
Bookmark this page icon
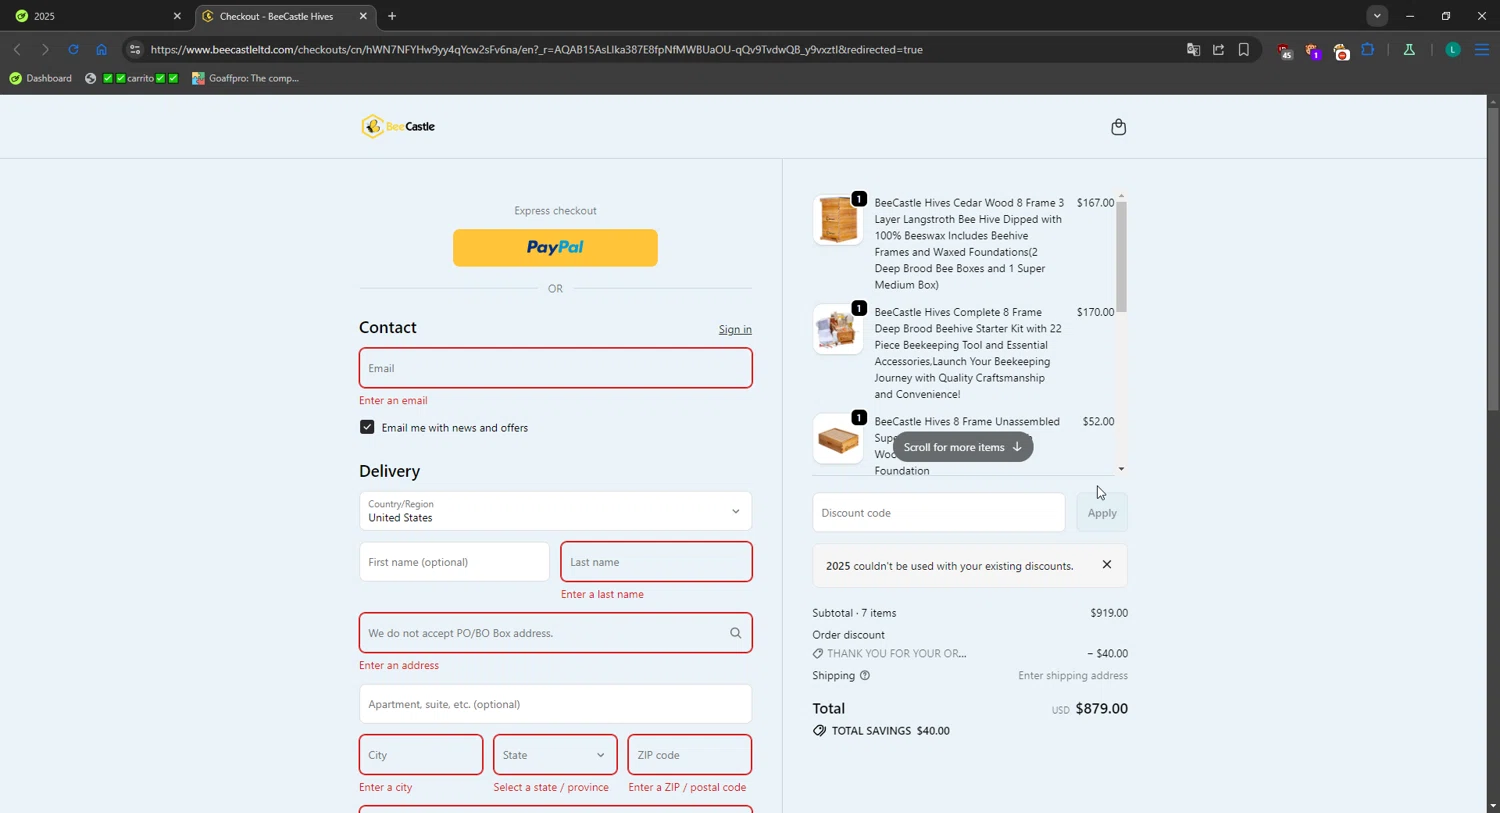pos(1244,49)
